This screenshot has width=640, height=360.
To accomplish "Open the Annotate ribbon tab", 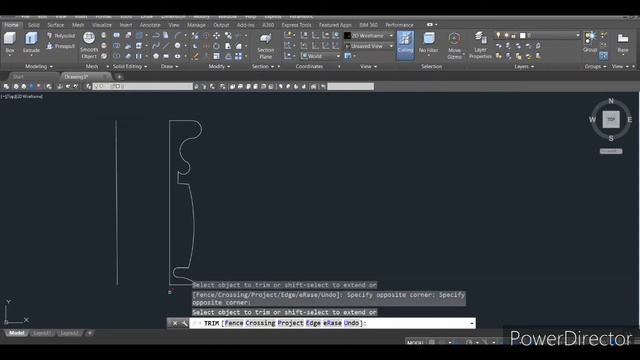I will coord(150,25).
